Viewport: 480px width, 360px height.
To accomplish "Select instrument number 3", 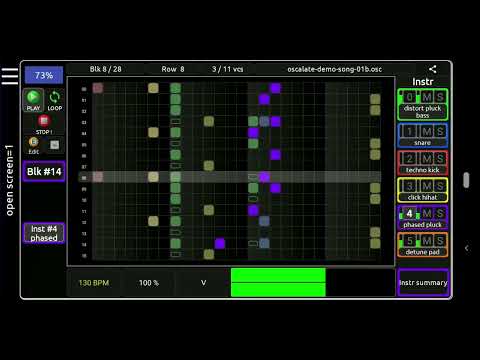I will point(410,186).
